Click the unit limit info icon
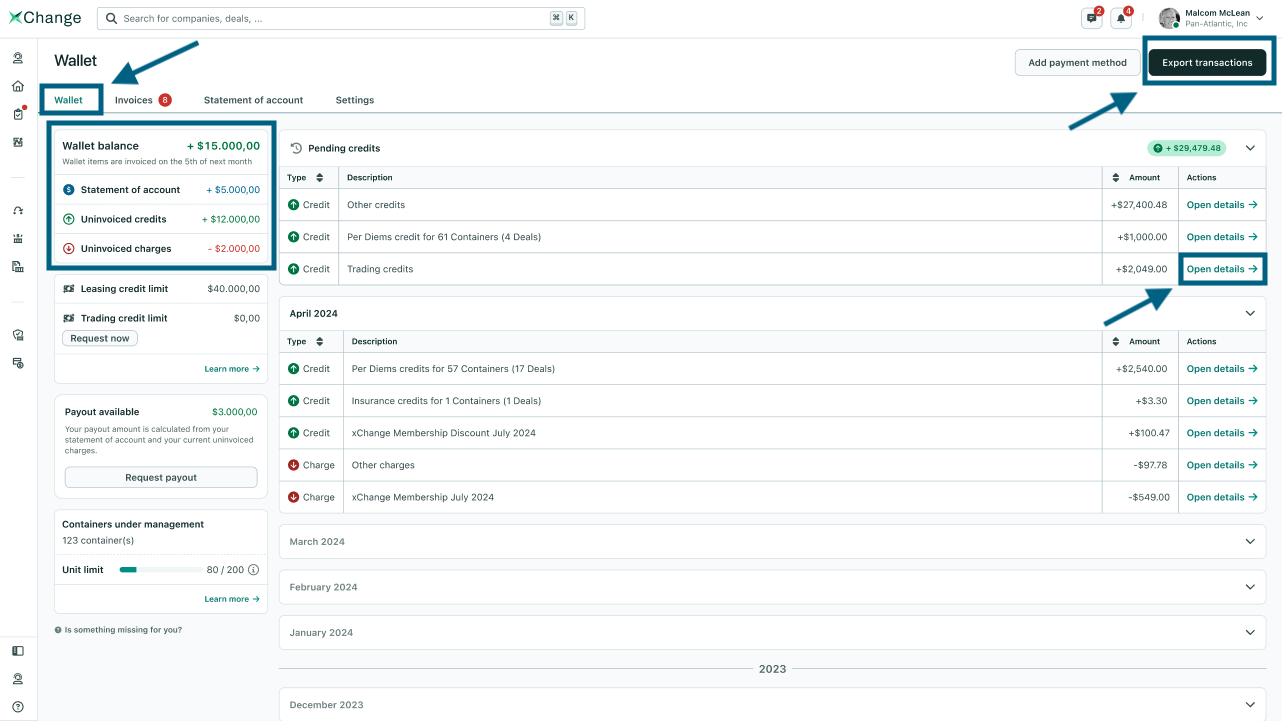Viewport: 1282px width, 721px height. click(253, 570)
